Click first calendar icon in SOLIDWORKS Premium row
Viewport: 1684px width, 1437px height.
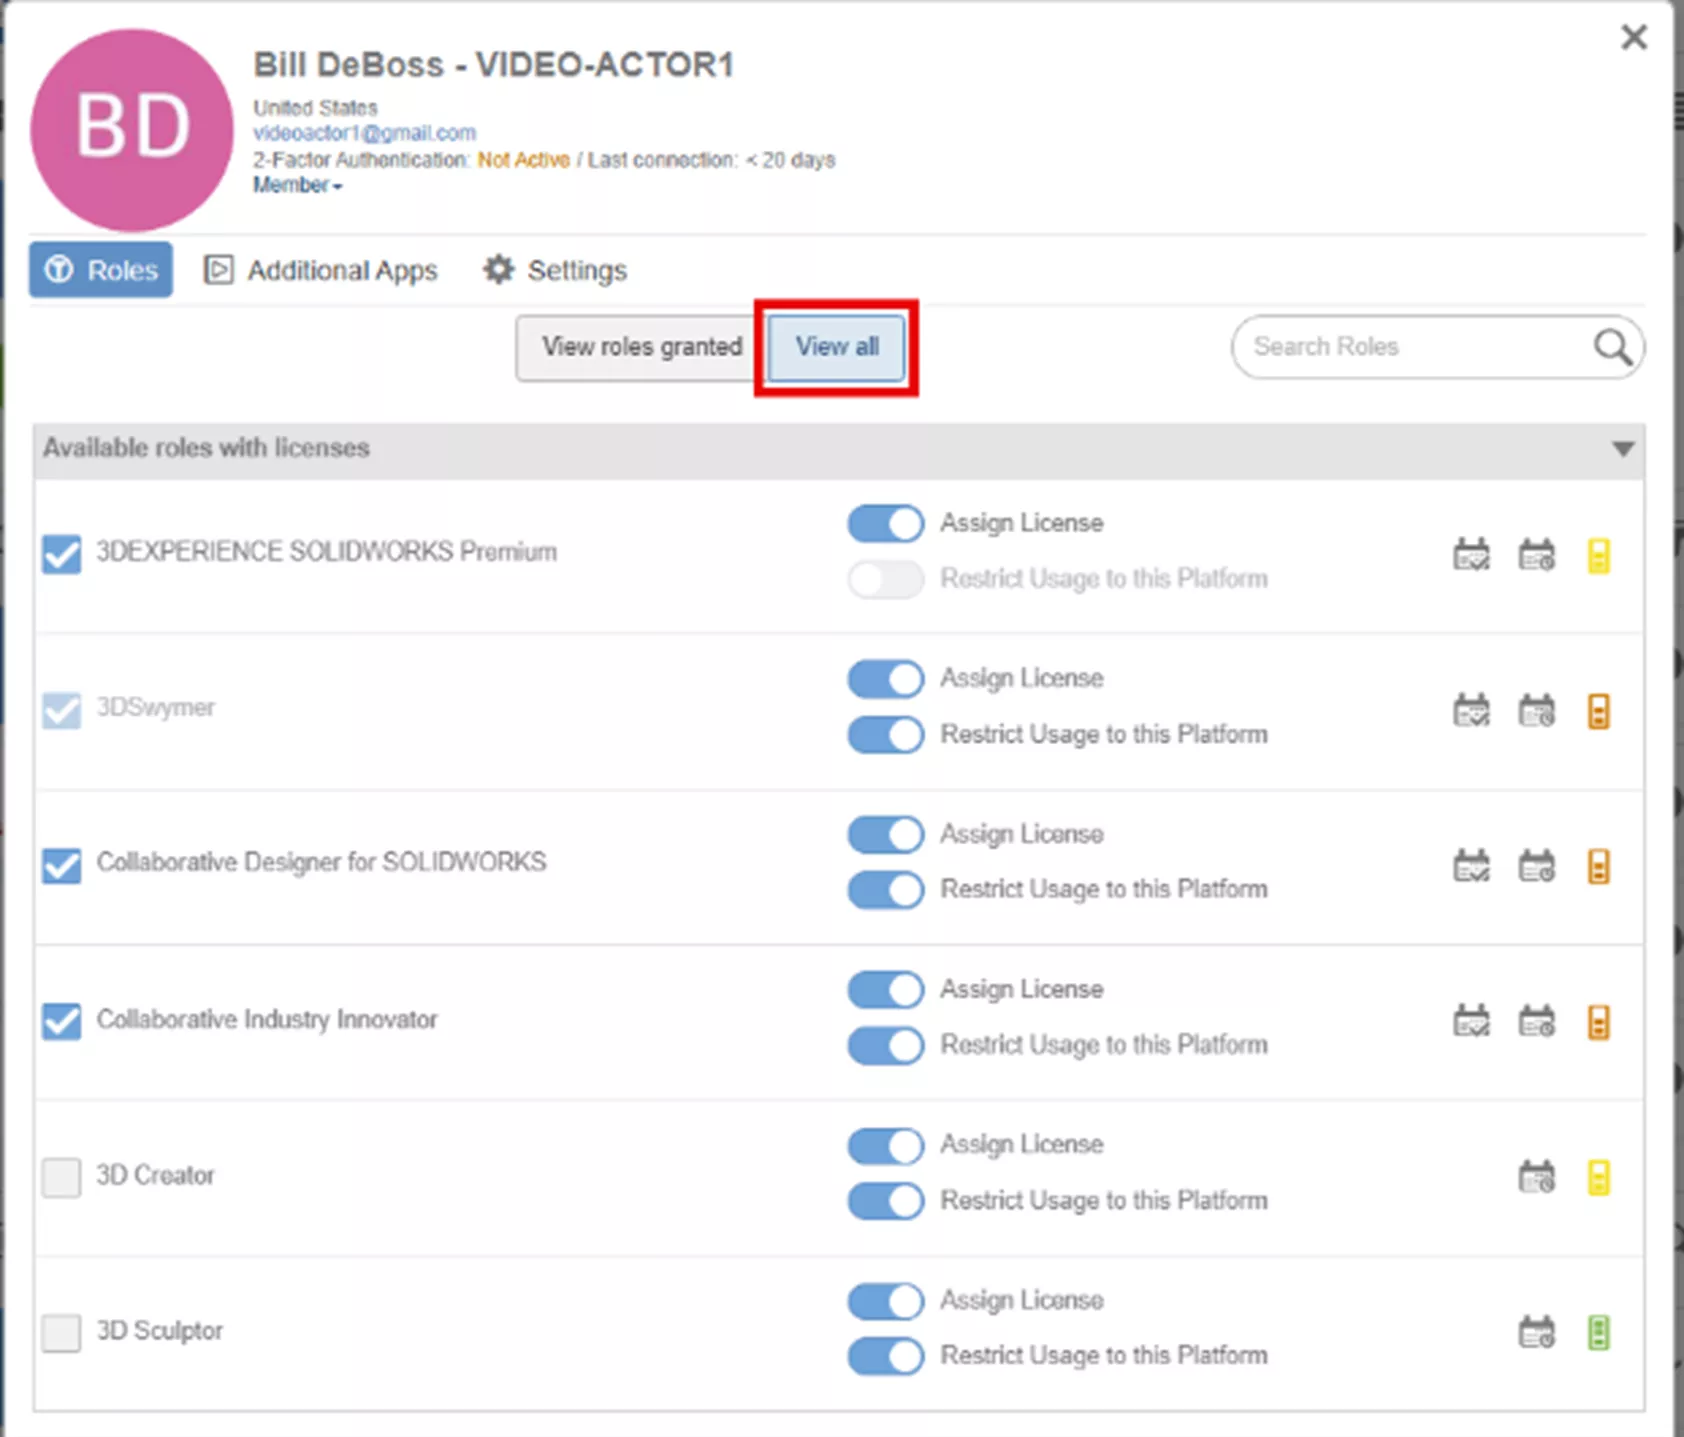click(1471, 555)
